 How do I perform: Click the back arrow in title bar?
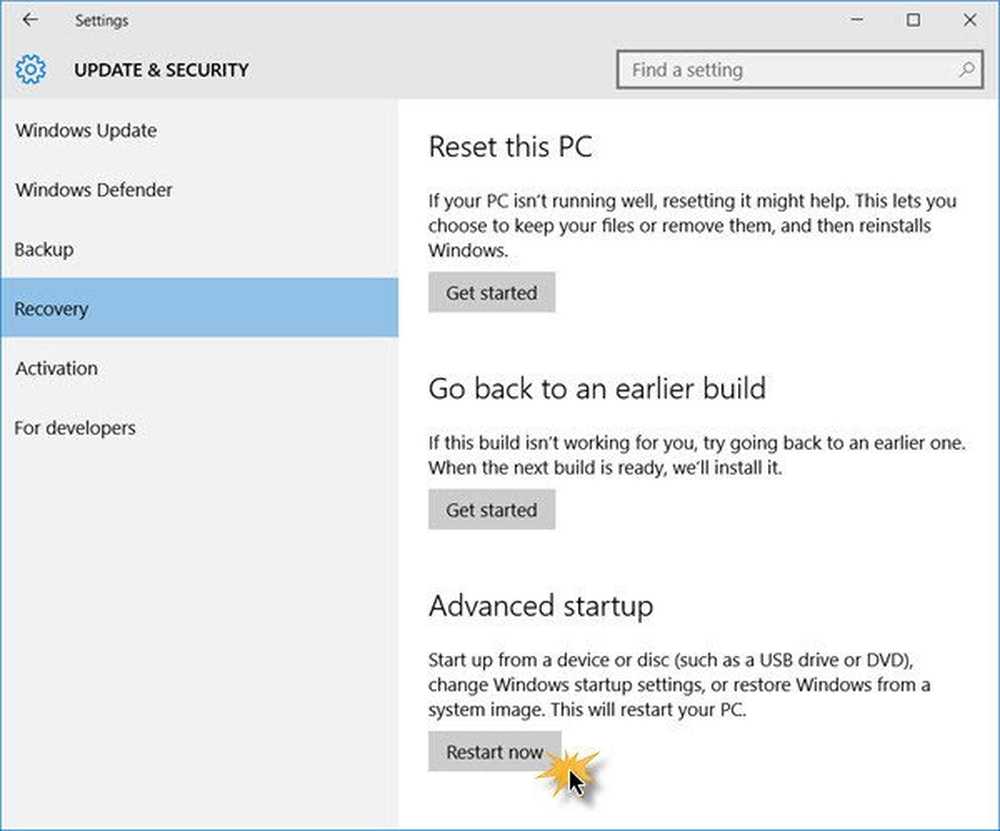point(30,20)
